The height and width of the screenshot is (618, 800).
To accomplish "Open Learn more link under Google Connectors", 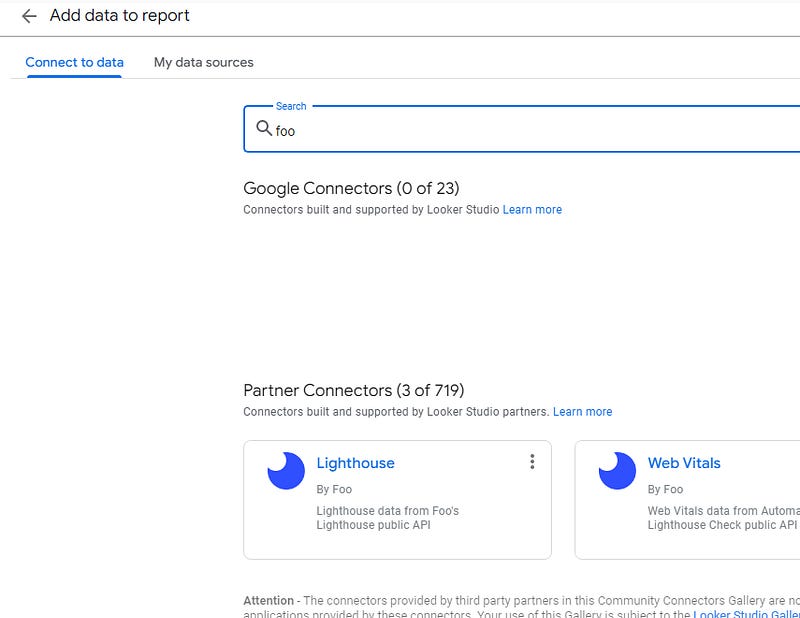I will tap(532, 210).
